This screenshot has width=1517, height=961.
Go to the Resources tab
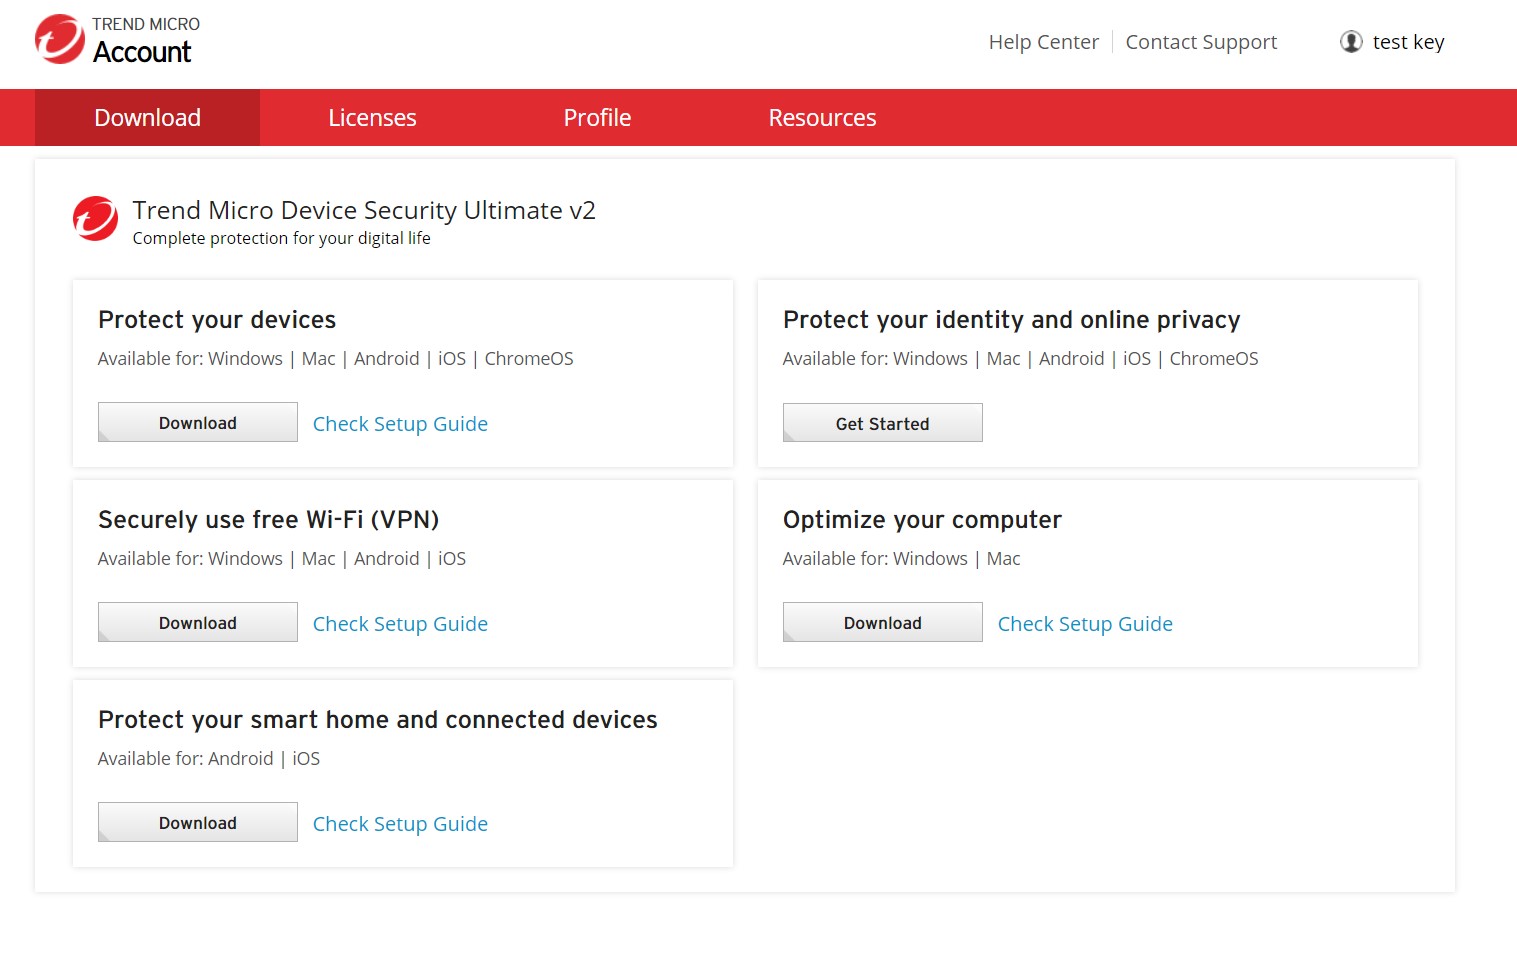(821, 117)
